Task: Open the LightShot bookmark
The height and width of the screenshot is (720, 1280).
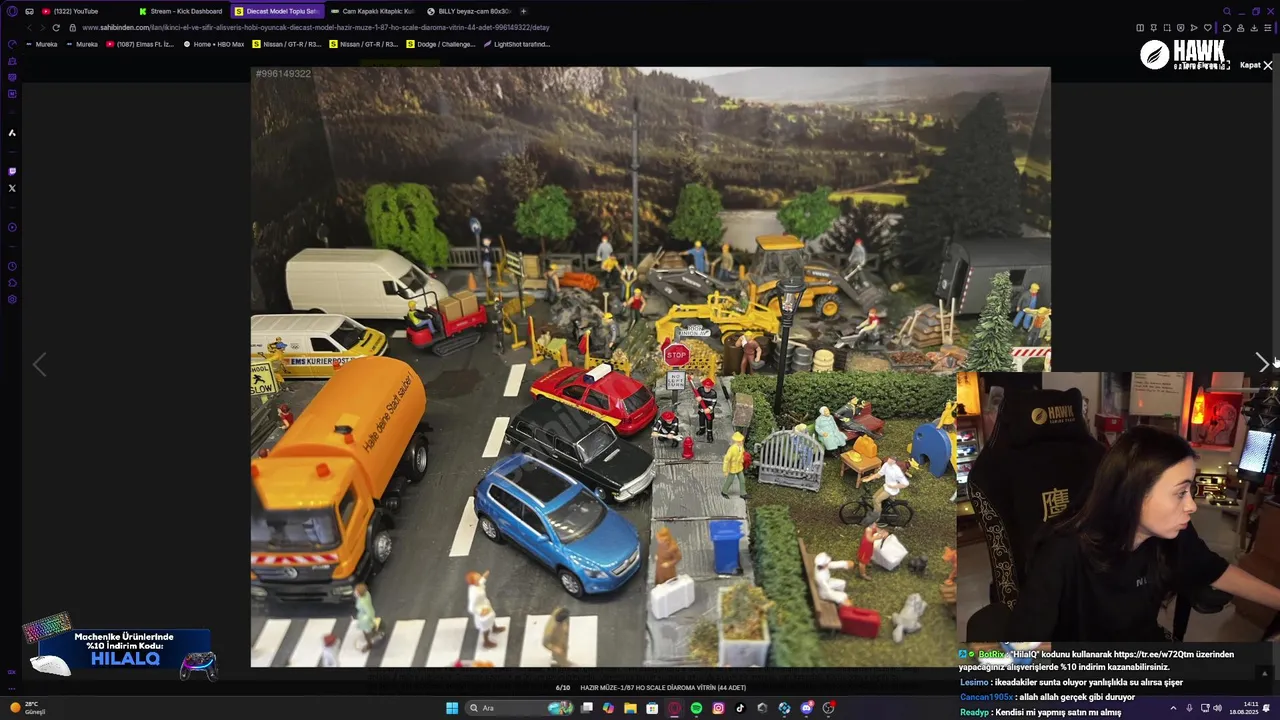Action: pyautogui.click(x=516, y=44)
